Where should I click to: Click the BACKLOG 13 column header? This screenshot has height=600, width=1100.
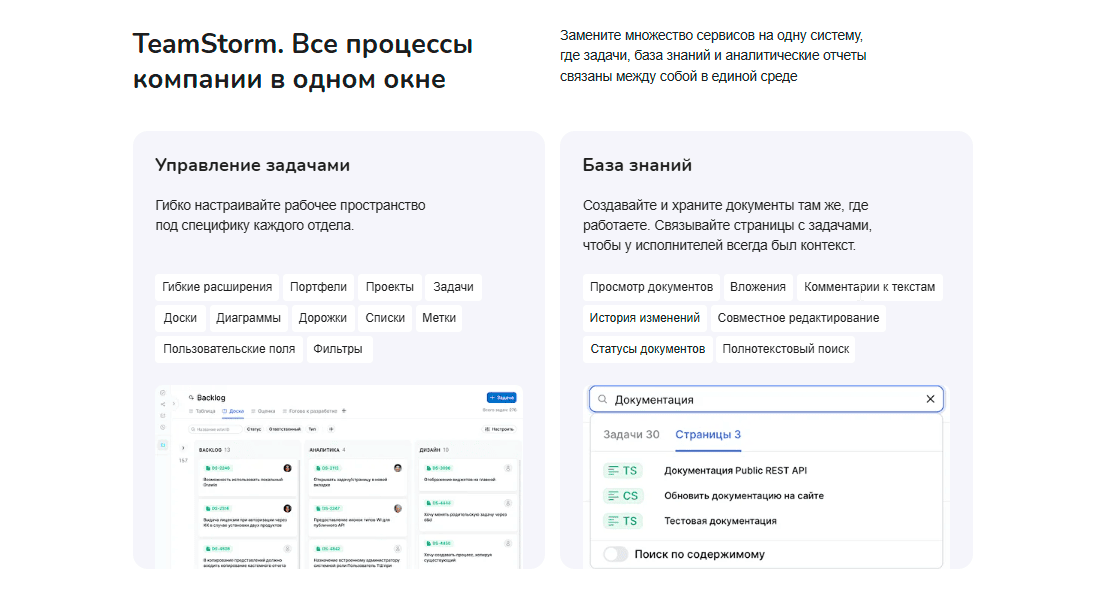[x=214, y=450]
